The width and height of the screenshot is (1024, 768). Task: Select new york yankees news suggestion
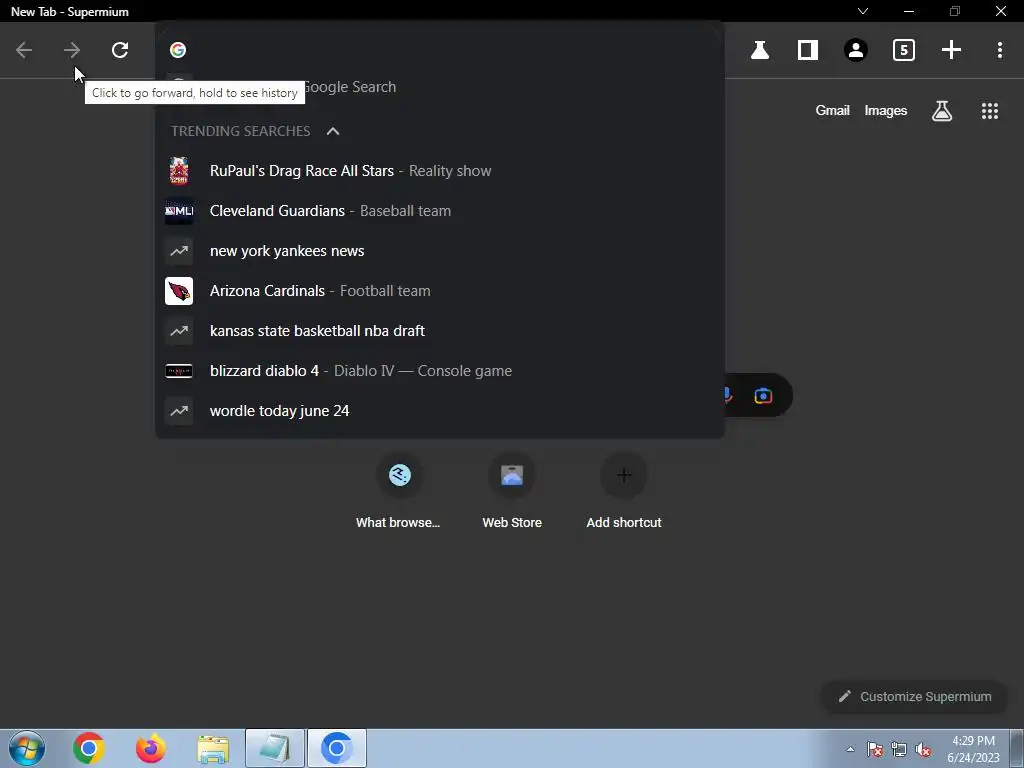coord(440,251)
